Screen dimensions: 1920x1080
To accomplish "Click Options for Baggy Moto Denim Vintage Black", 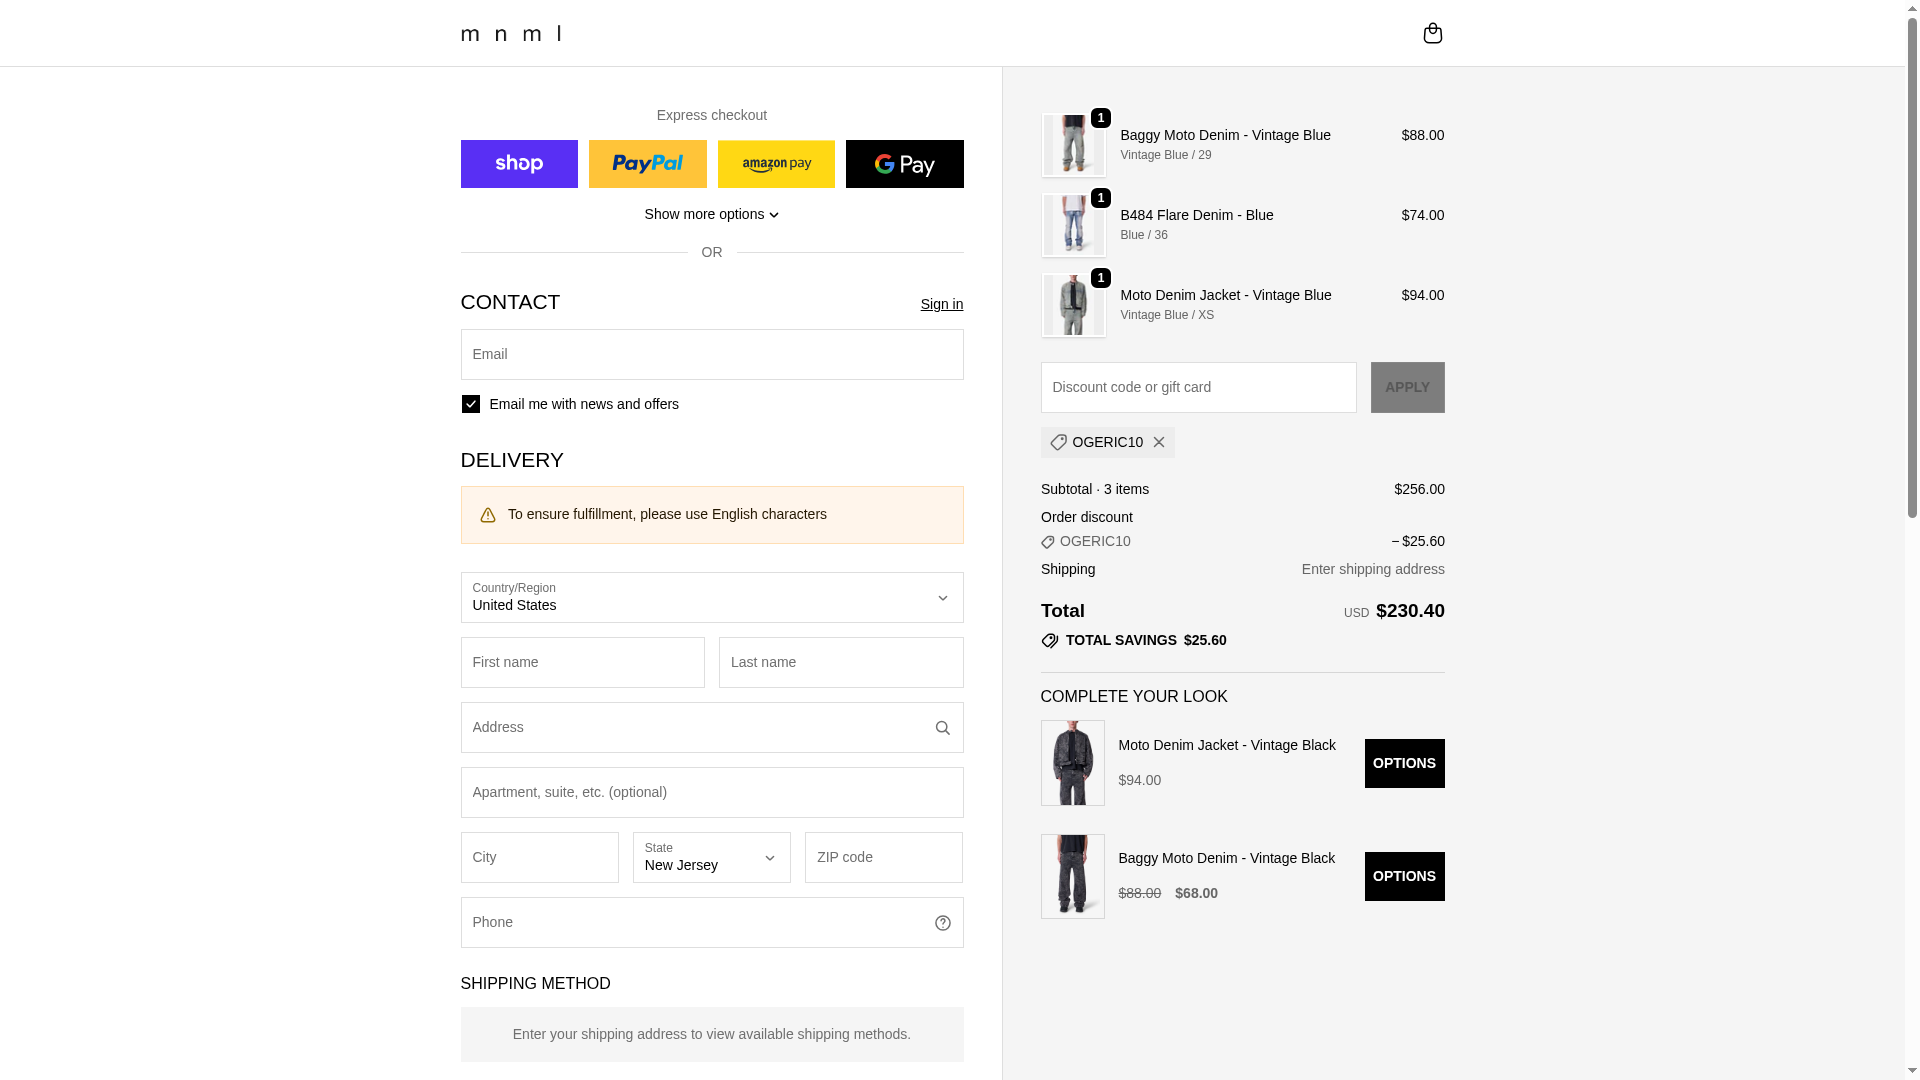I will (x=1404, y=876).
